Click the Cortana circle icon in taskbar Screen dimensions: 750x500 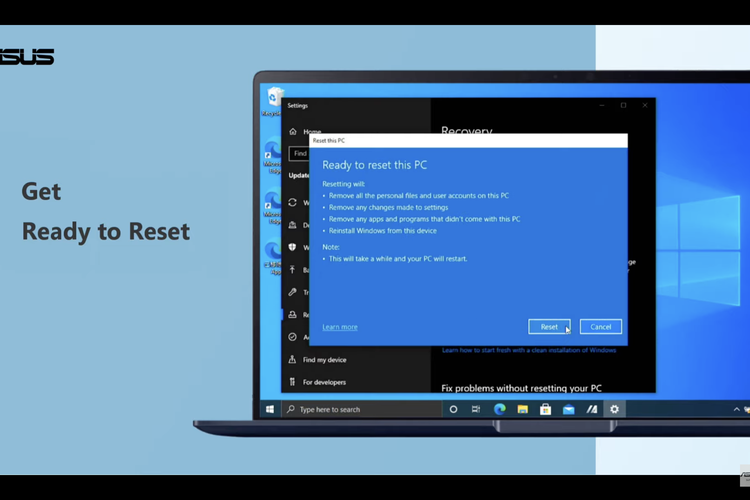tap(453, 409)
